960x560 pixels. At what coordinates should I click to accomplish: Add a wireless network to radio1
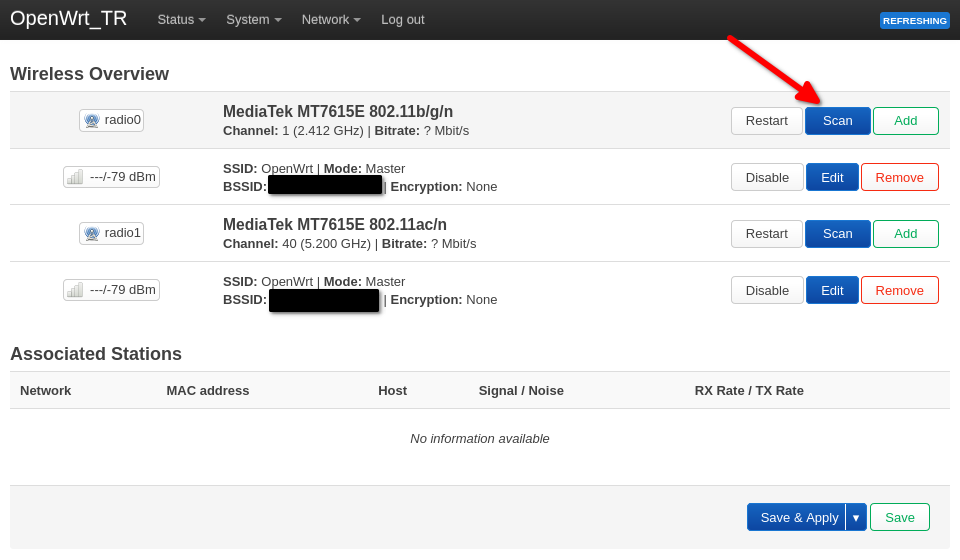pos(906,234)
